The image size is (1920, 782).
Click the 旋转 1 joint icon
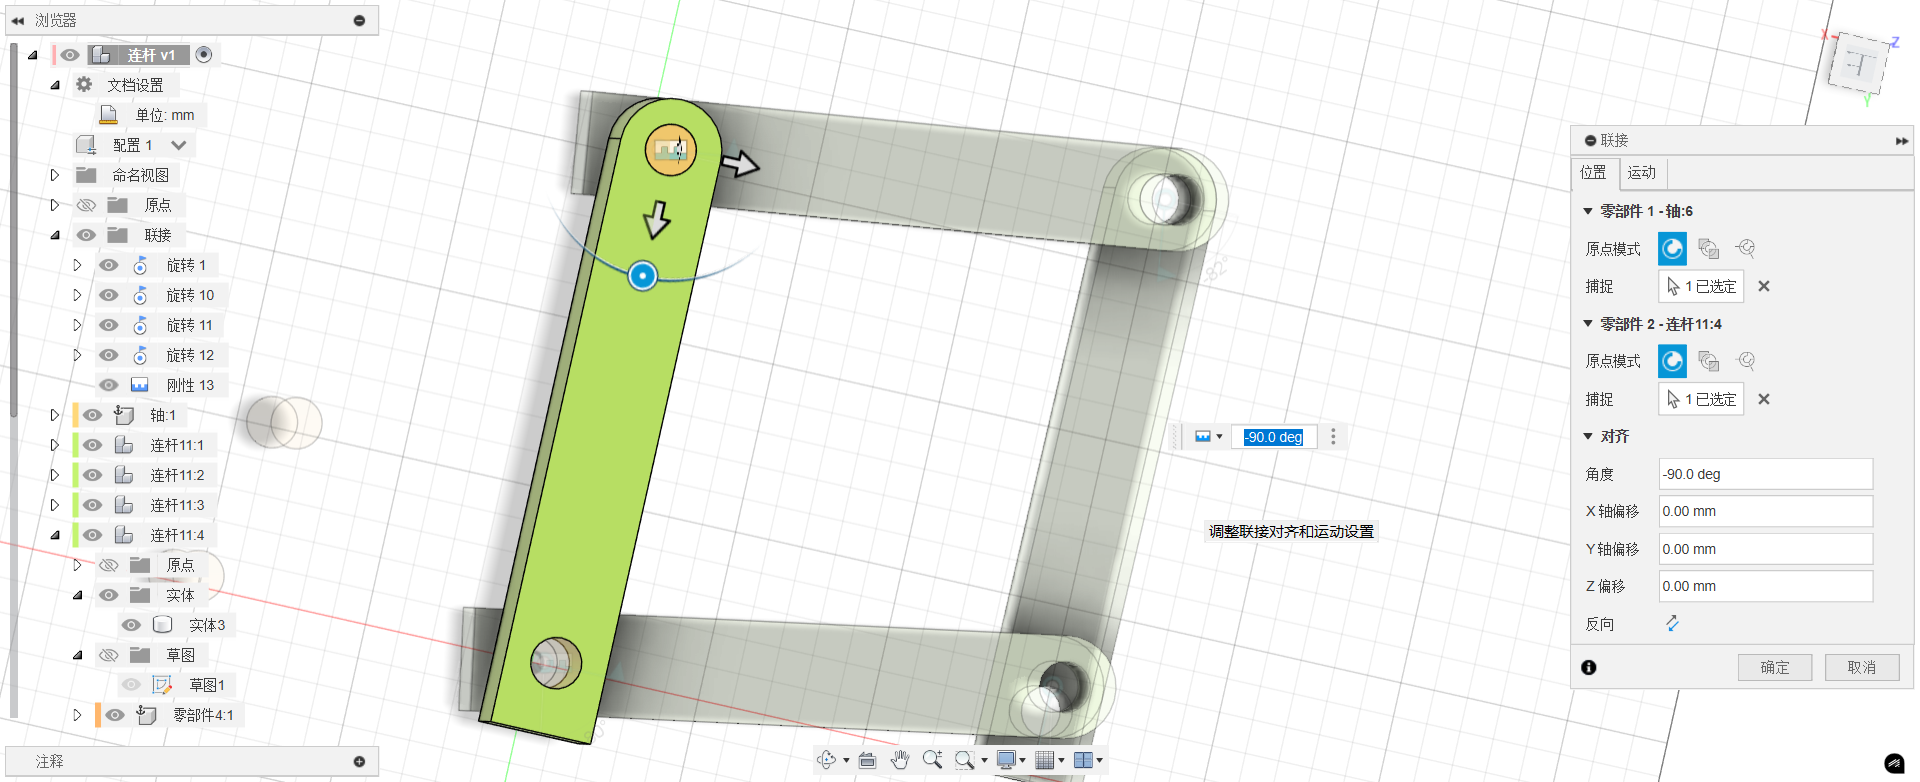140,265
